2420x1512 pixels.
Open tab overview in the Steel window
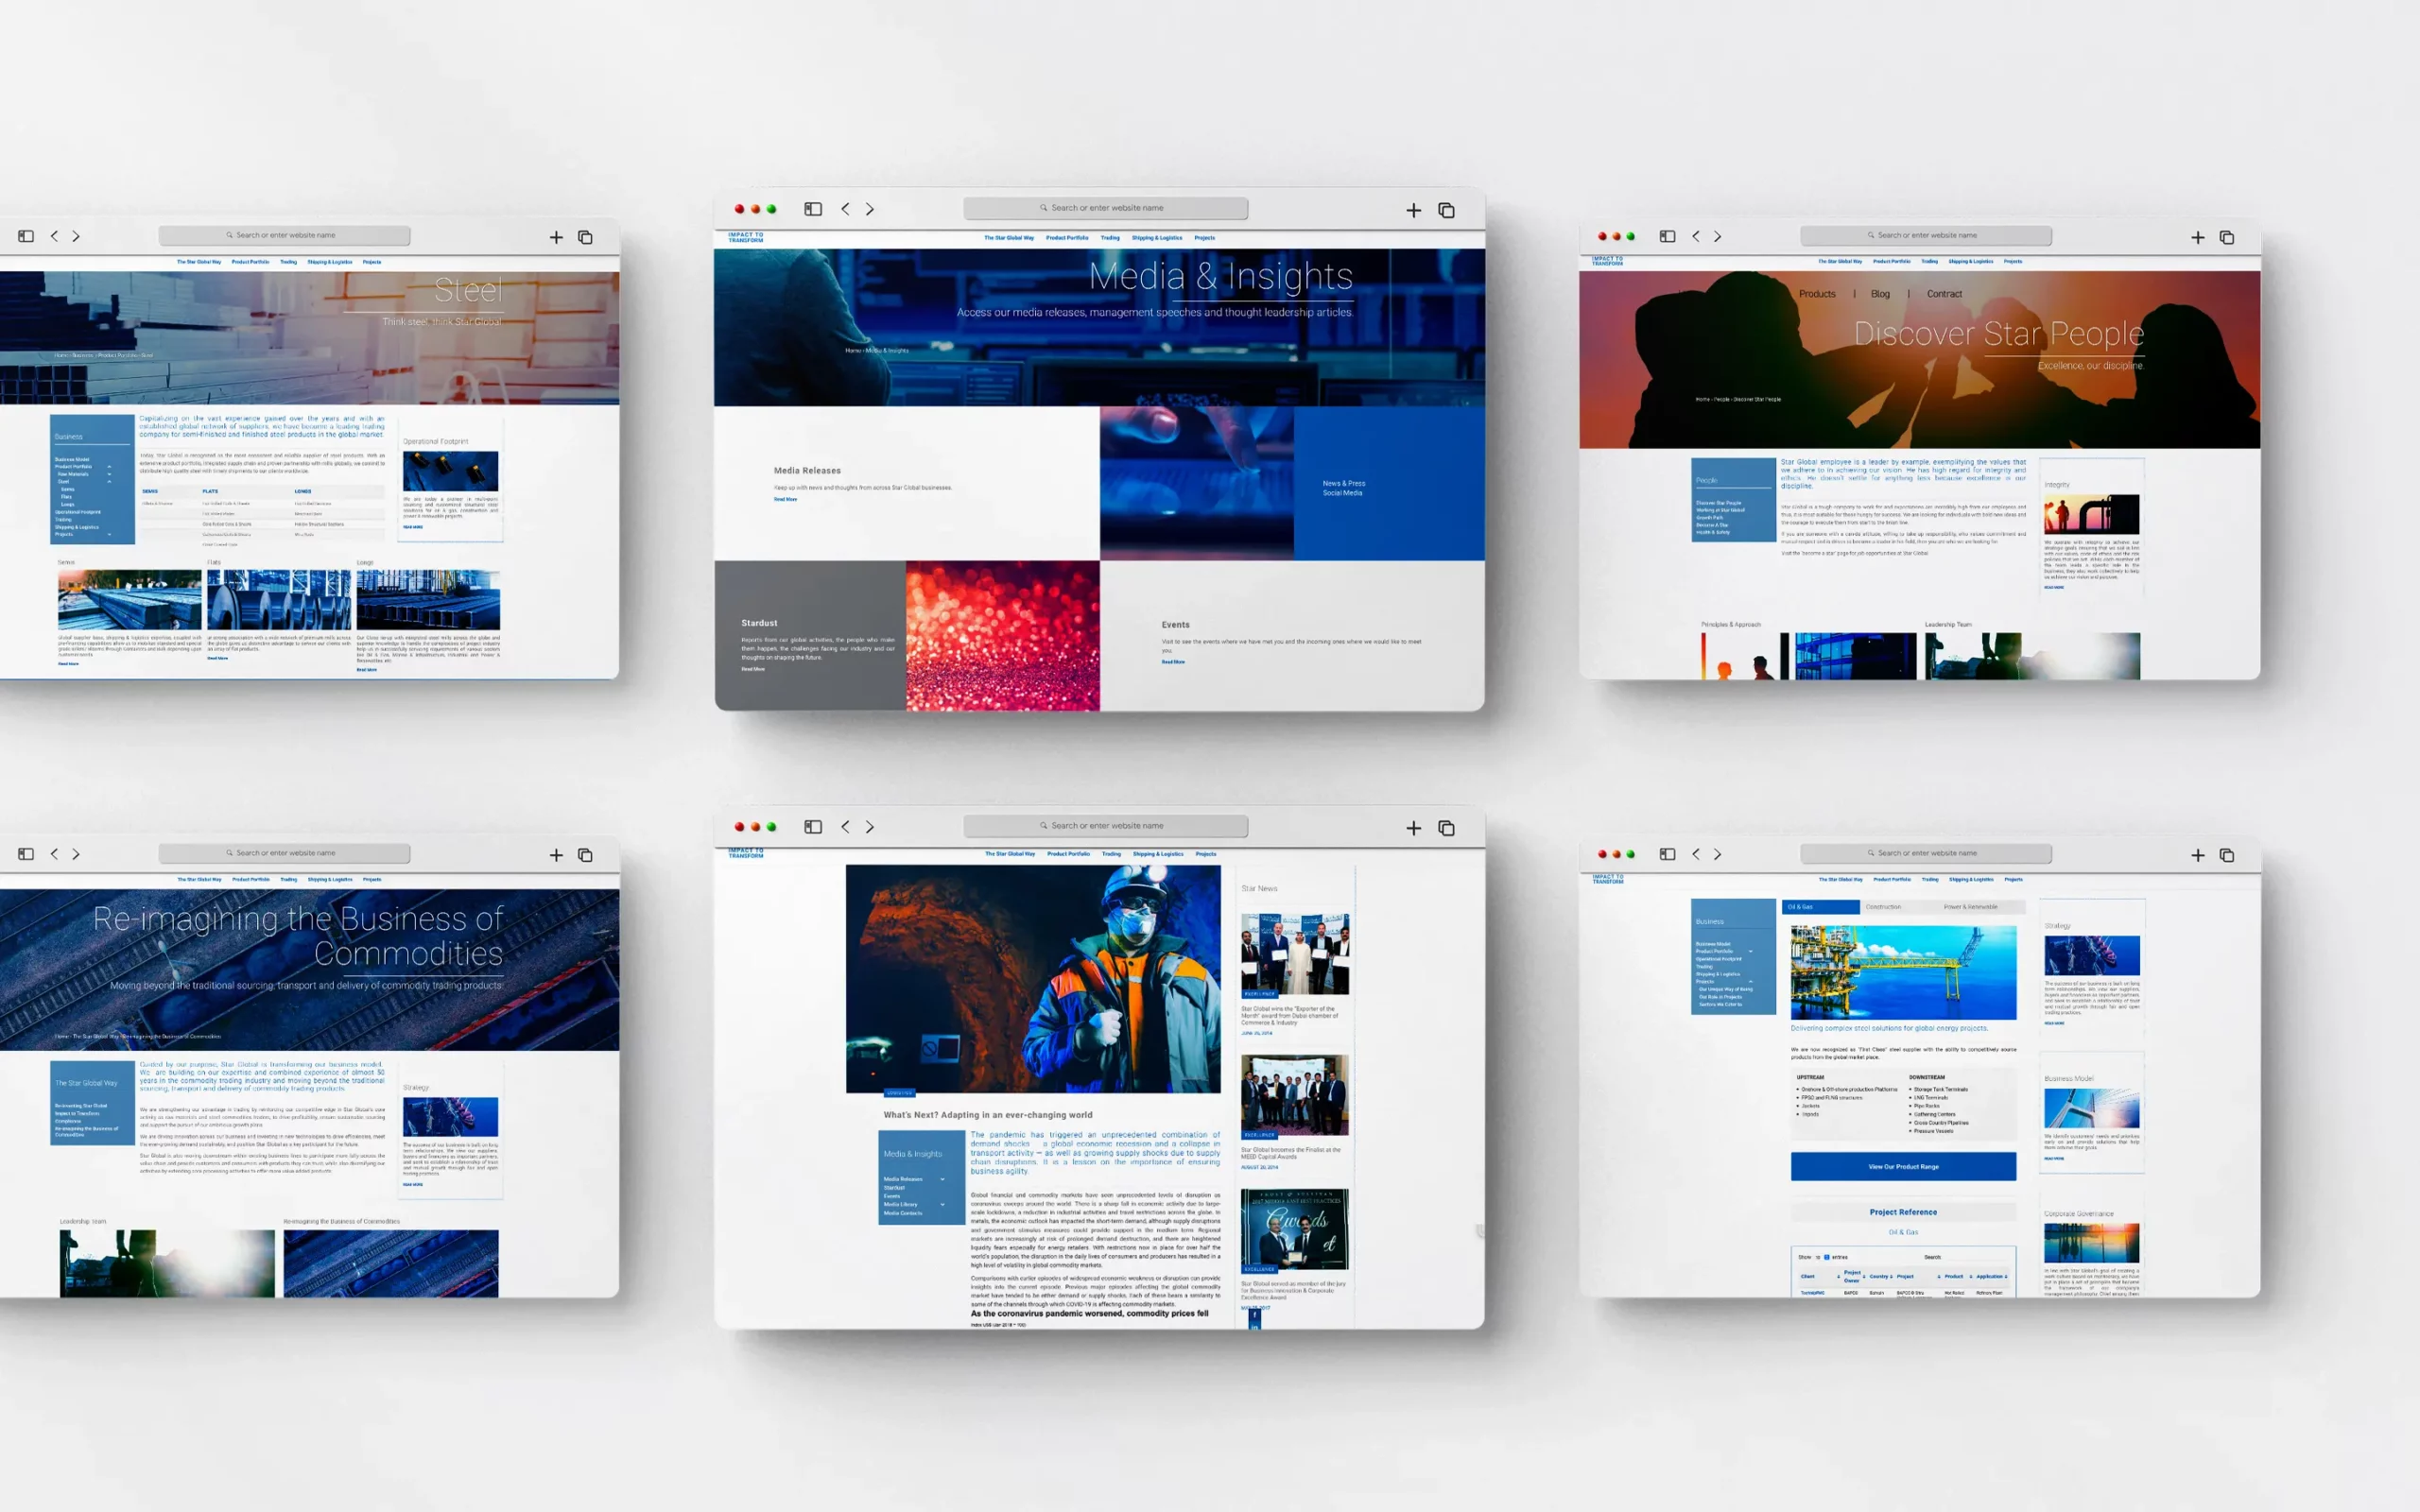click(x=585, y=237)
